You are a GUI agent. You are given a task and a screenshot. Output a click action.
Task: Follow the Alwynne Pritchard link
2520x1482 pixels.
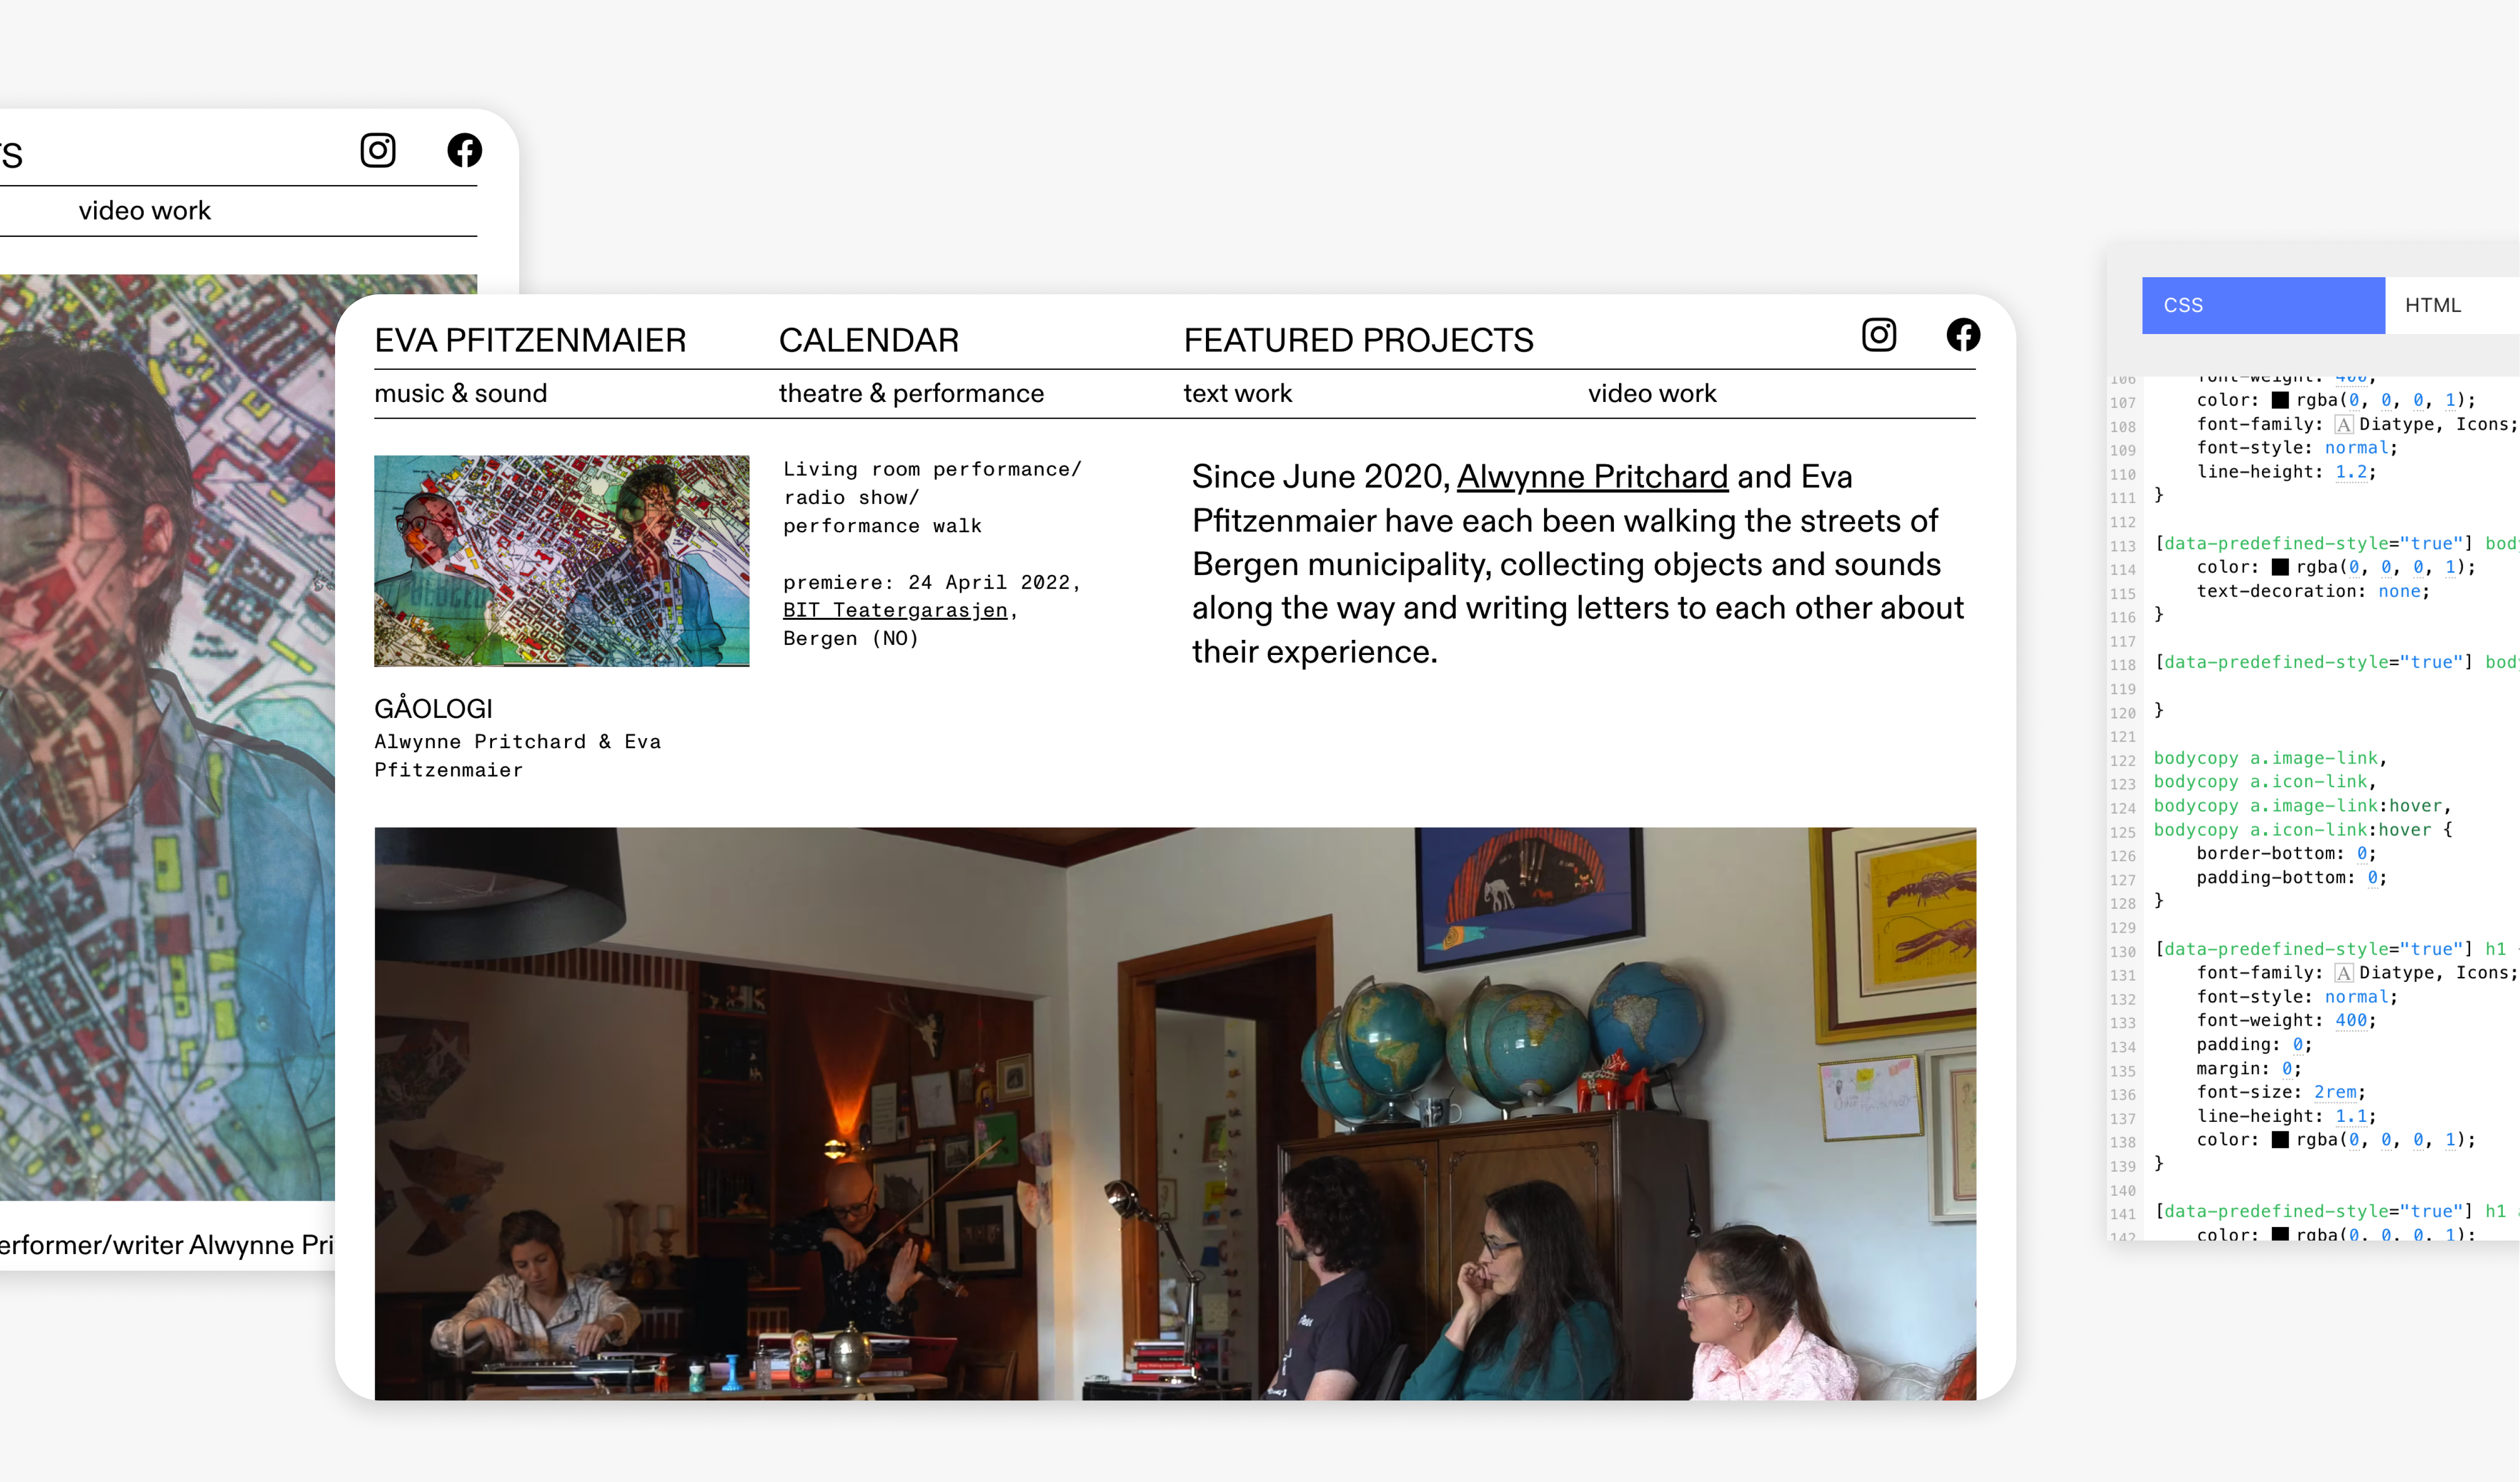tap(1592, 477)
